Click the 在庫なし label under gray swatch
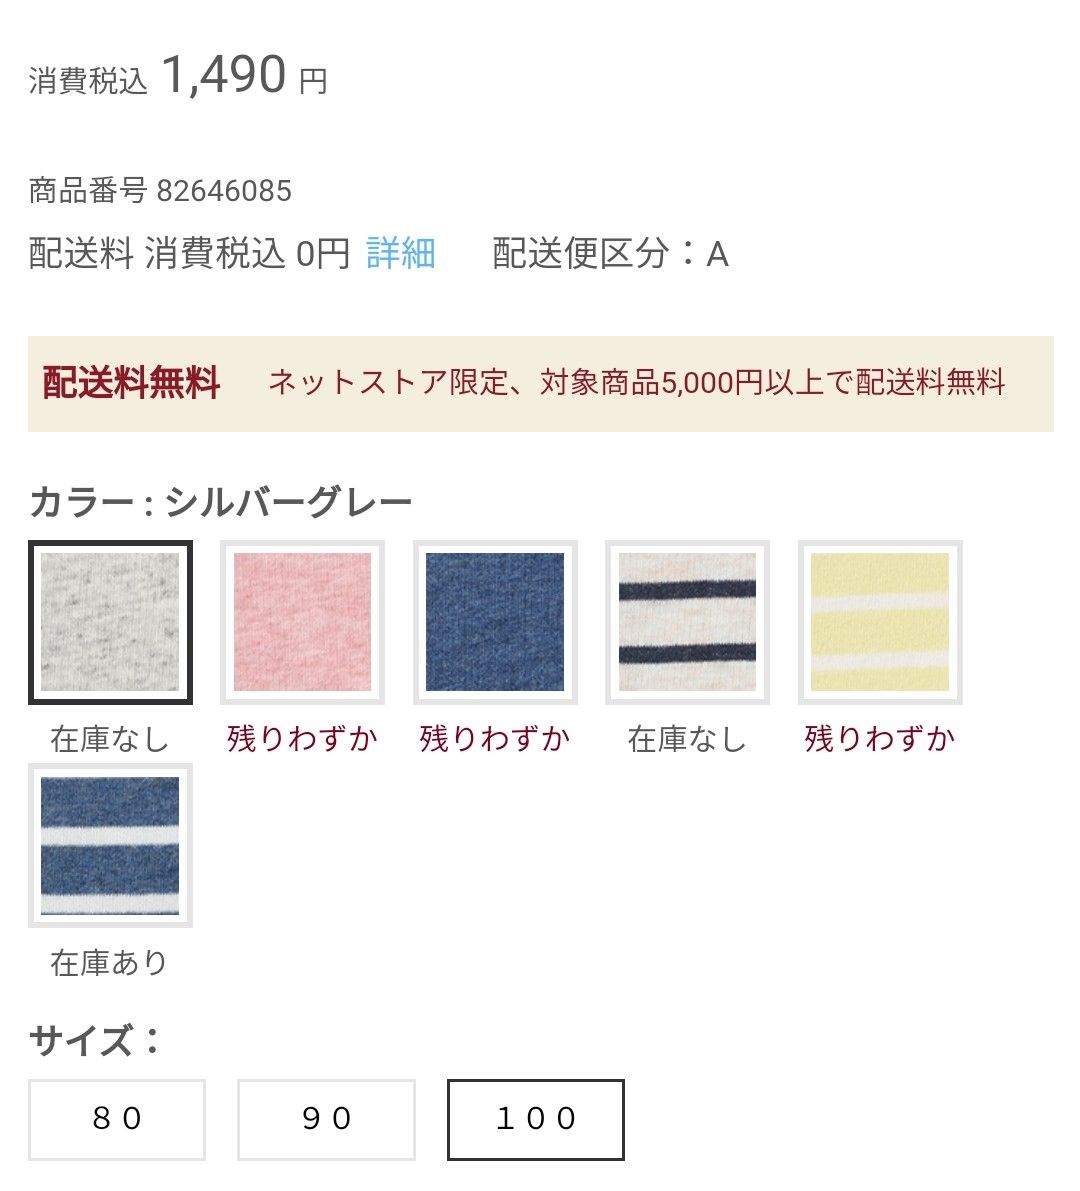The height and width of the screenshot is (1191, 1080). coord(110,739)
